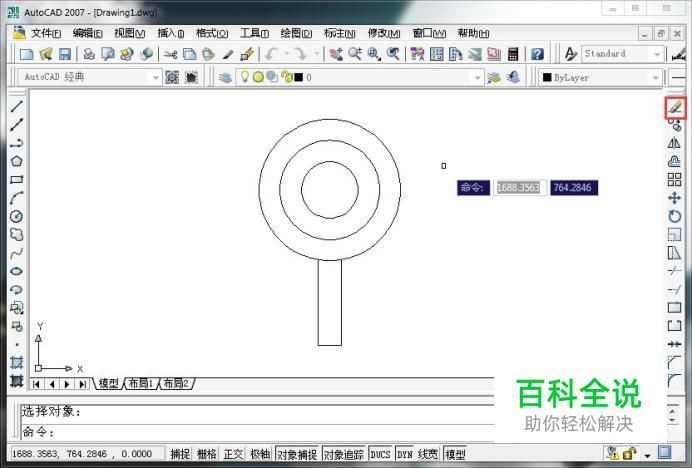
Task: Click the dynamic input Y coordinate 764.2846
Action: click(574, 188)
